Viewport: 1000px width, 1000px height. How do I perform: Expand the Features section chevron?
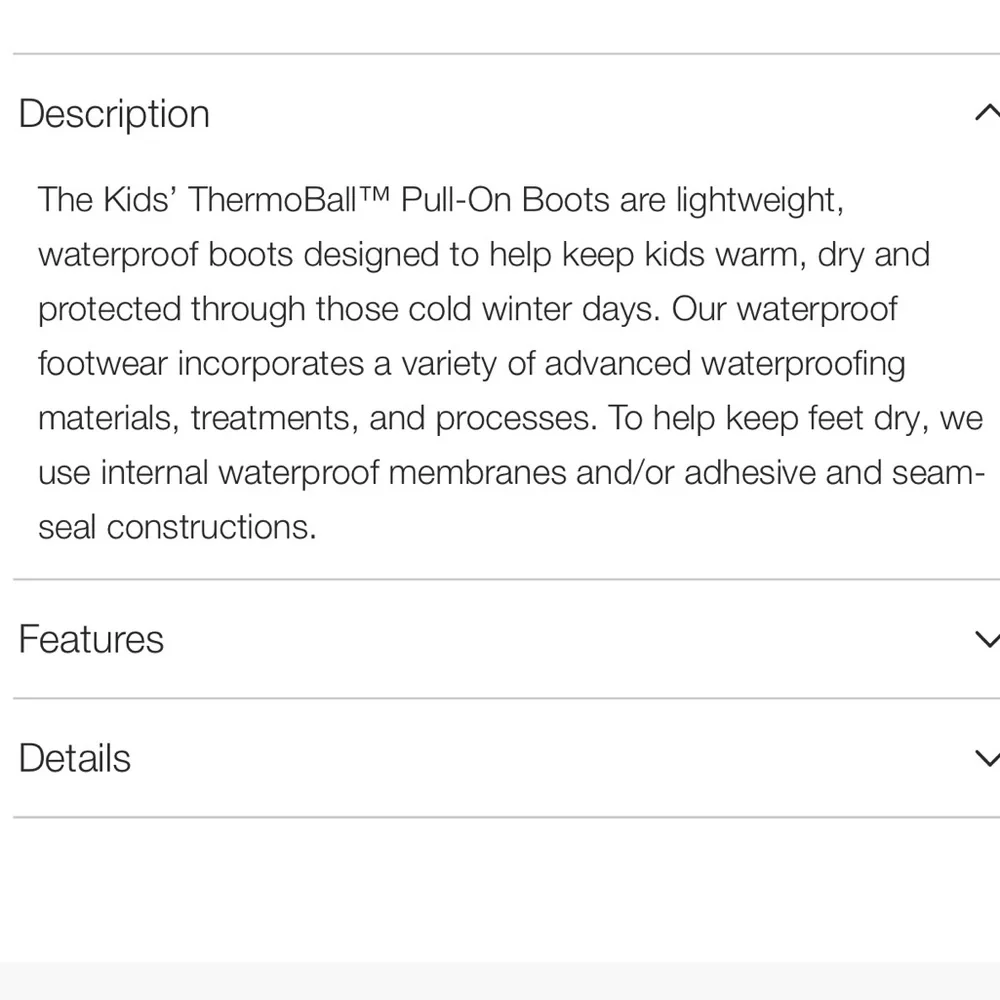(x=987, y=639)
